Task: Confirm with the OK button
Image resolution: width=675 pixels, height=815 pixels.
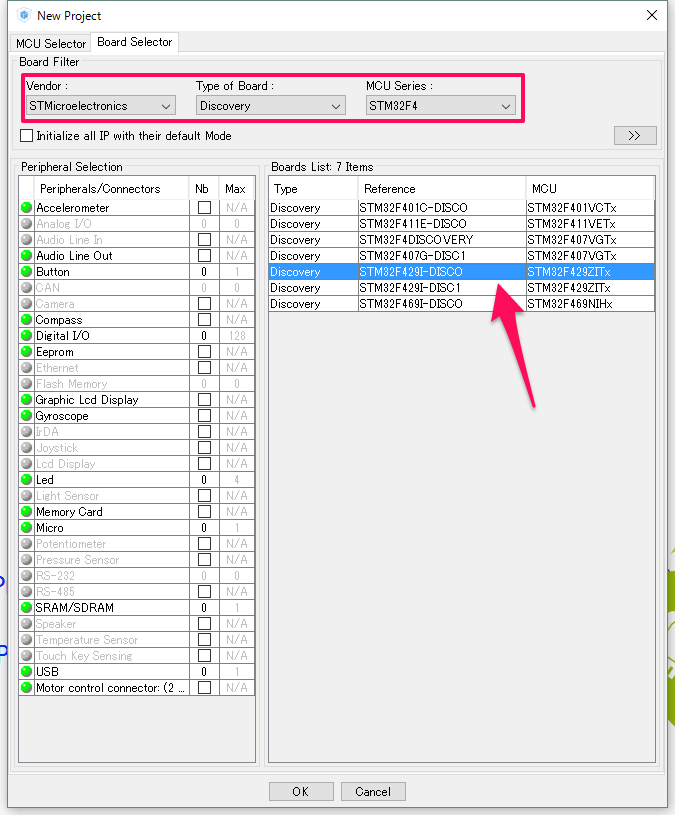Action: 301,792
